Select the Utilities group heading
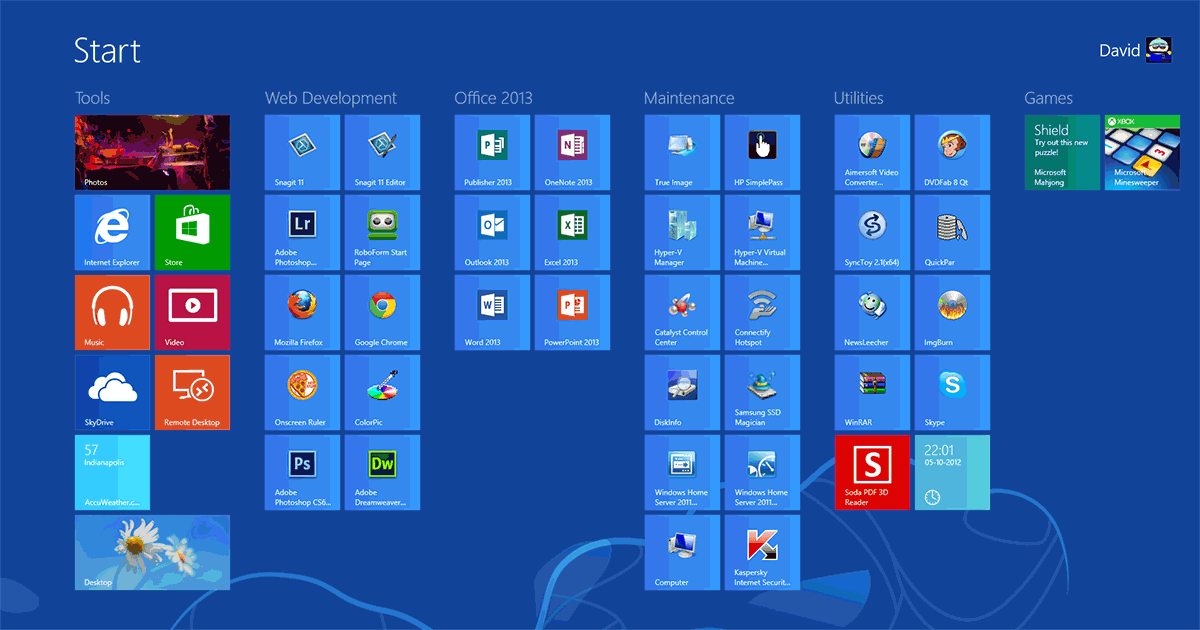Screen dimensions: 1200x630 (859, 98)
